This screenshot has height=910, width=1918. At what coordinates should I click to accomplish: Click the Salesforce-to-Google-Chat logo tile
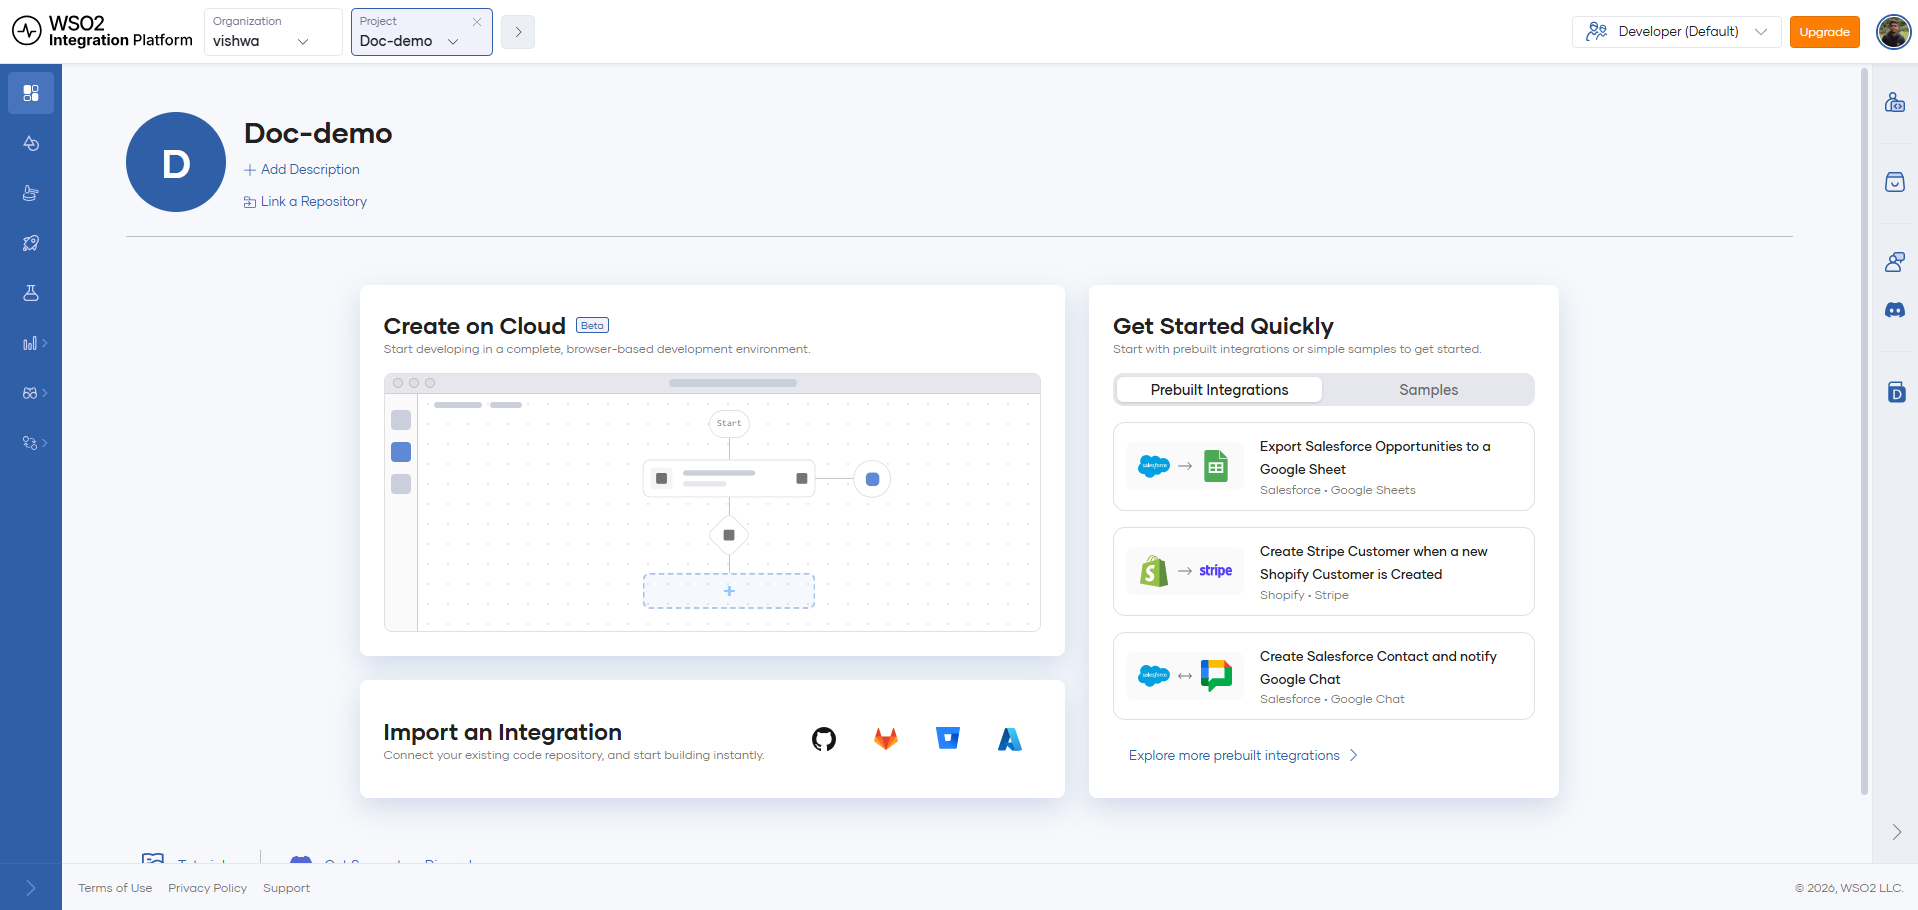pos(1185,676)
